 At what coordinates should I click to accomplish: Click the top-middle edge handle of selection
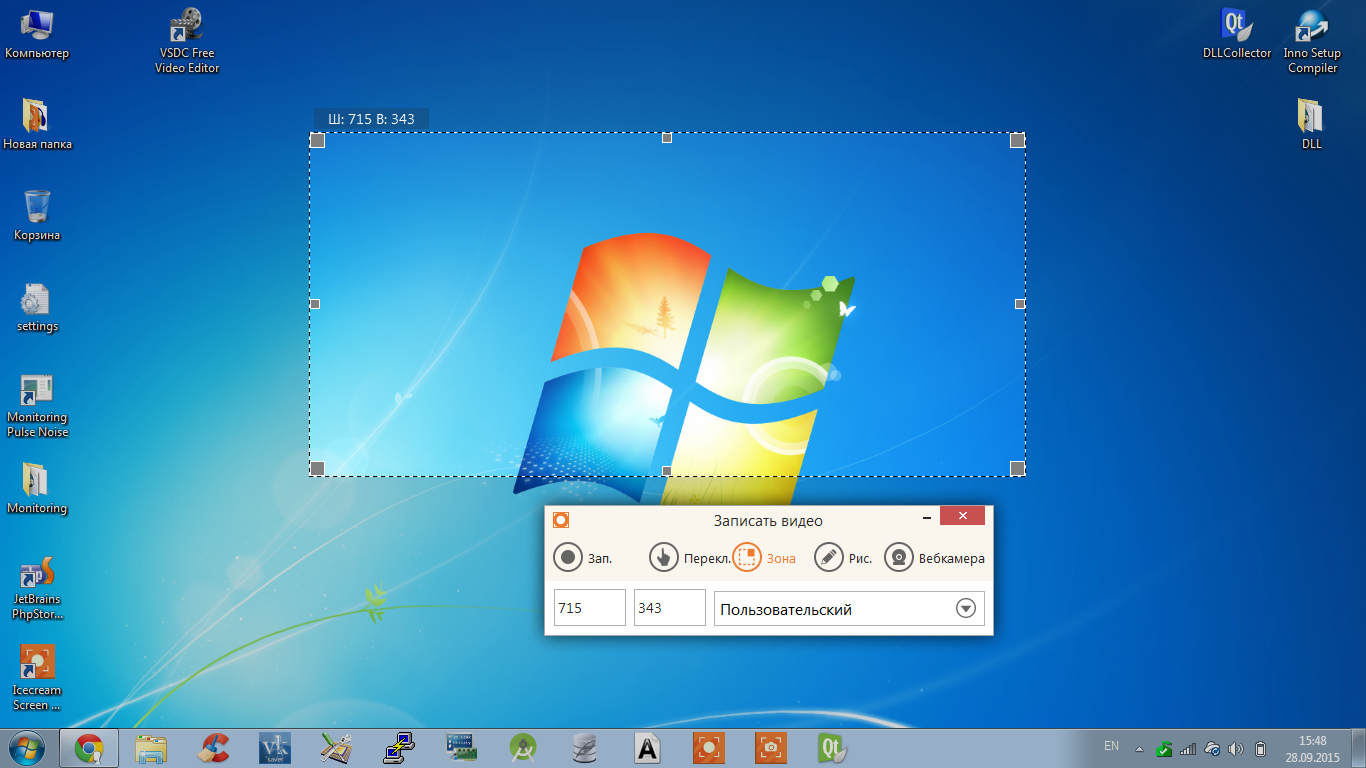[x=667, y=138]
